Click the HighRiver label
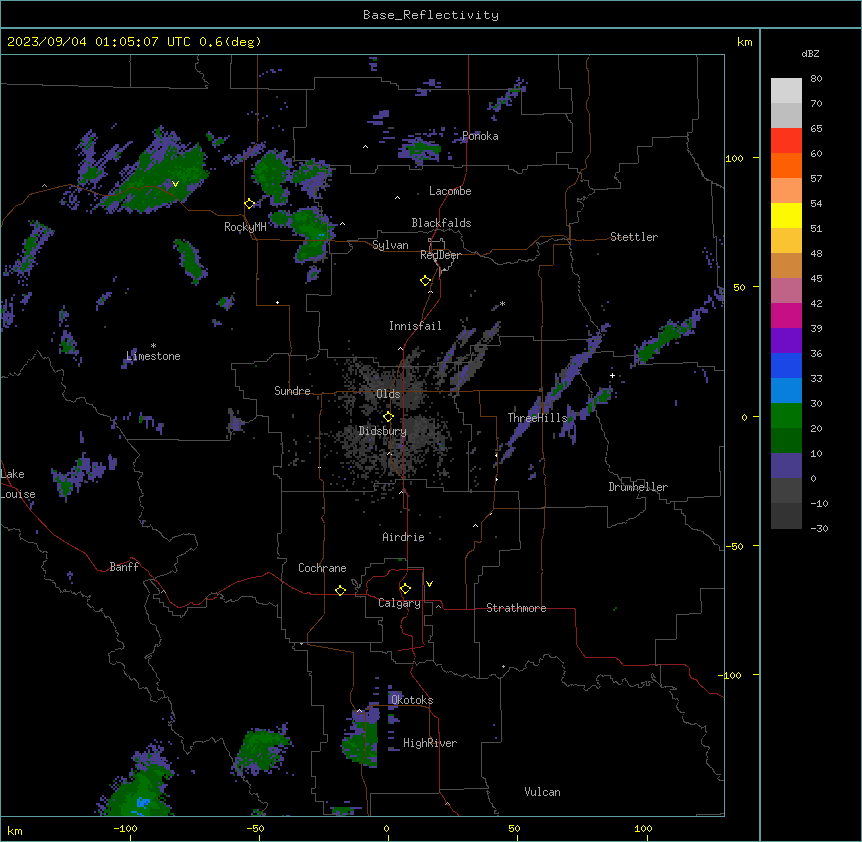 tap(430, 743)
